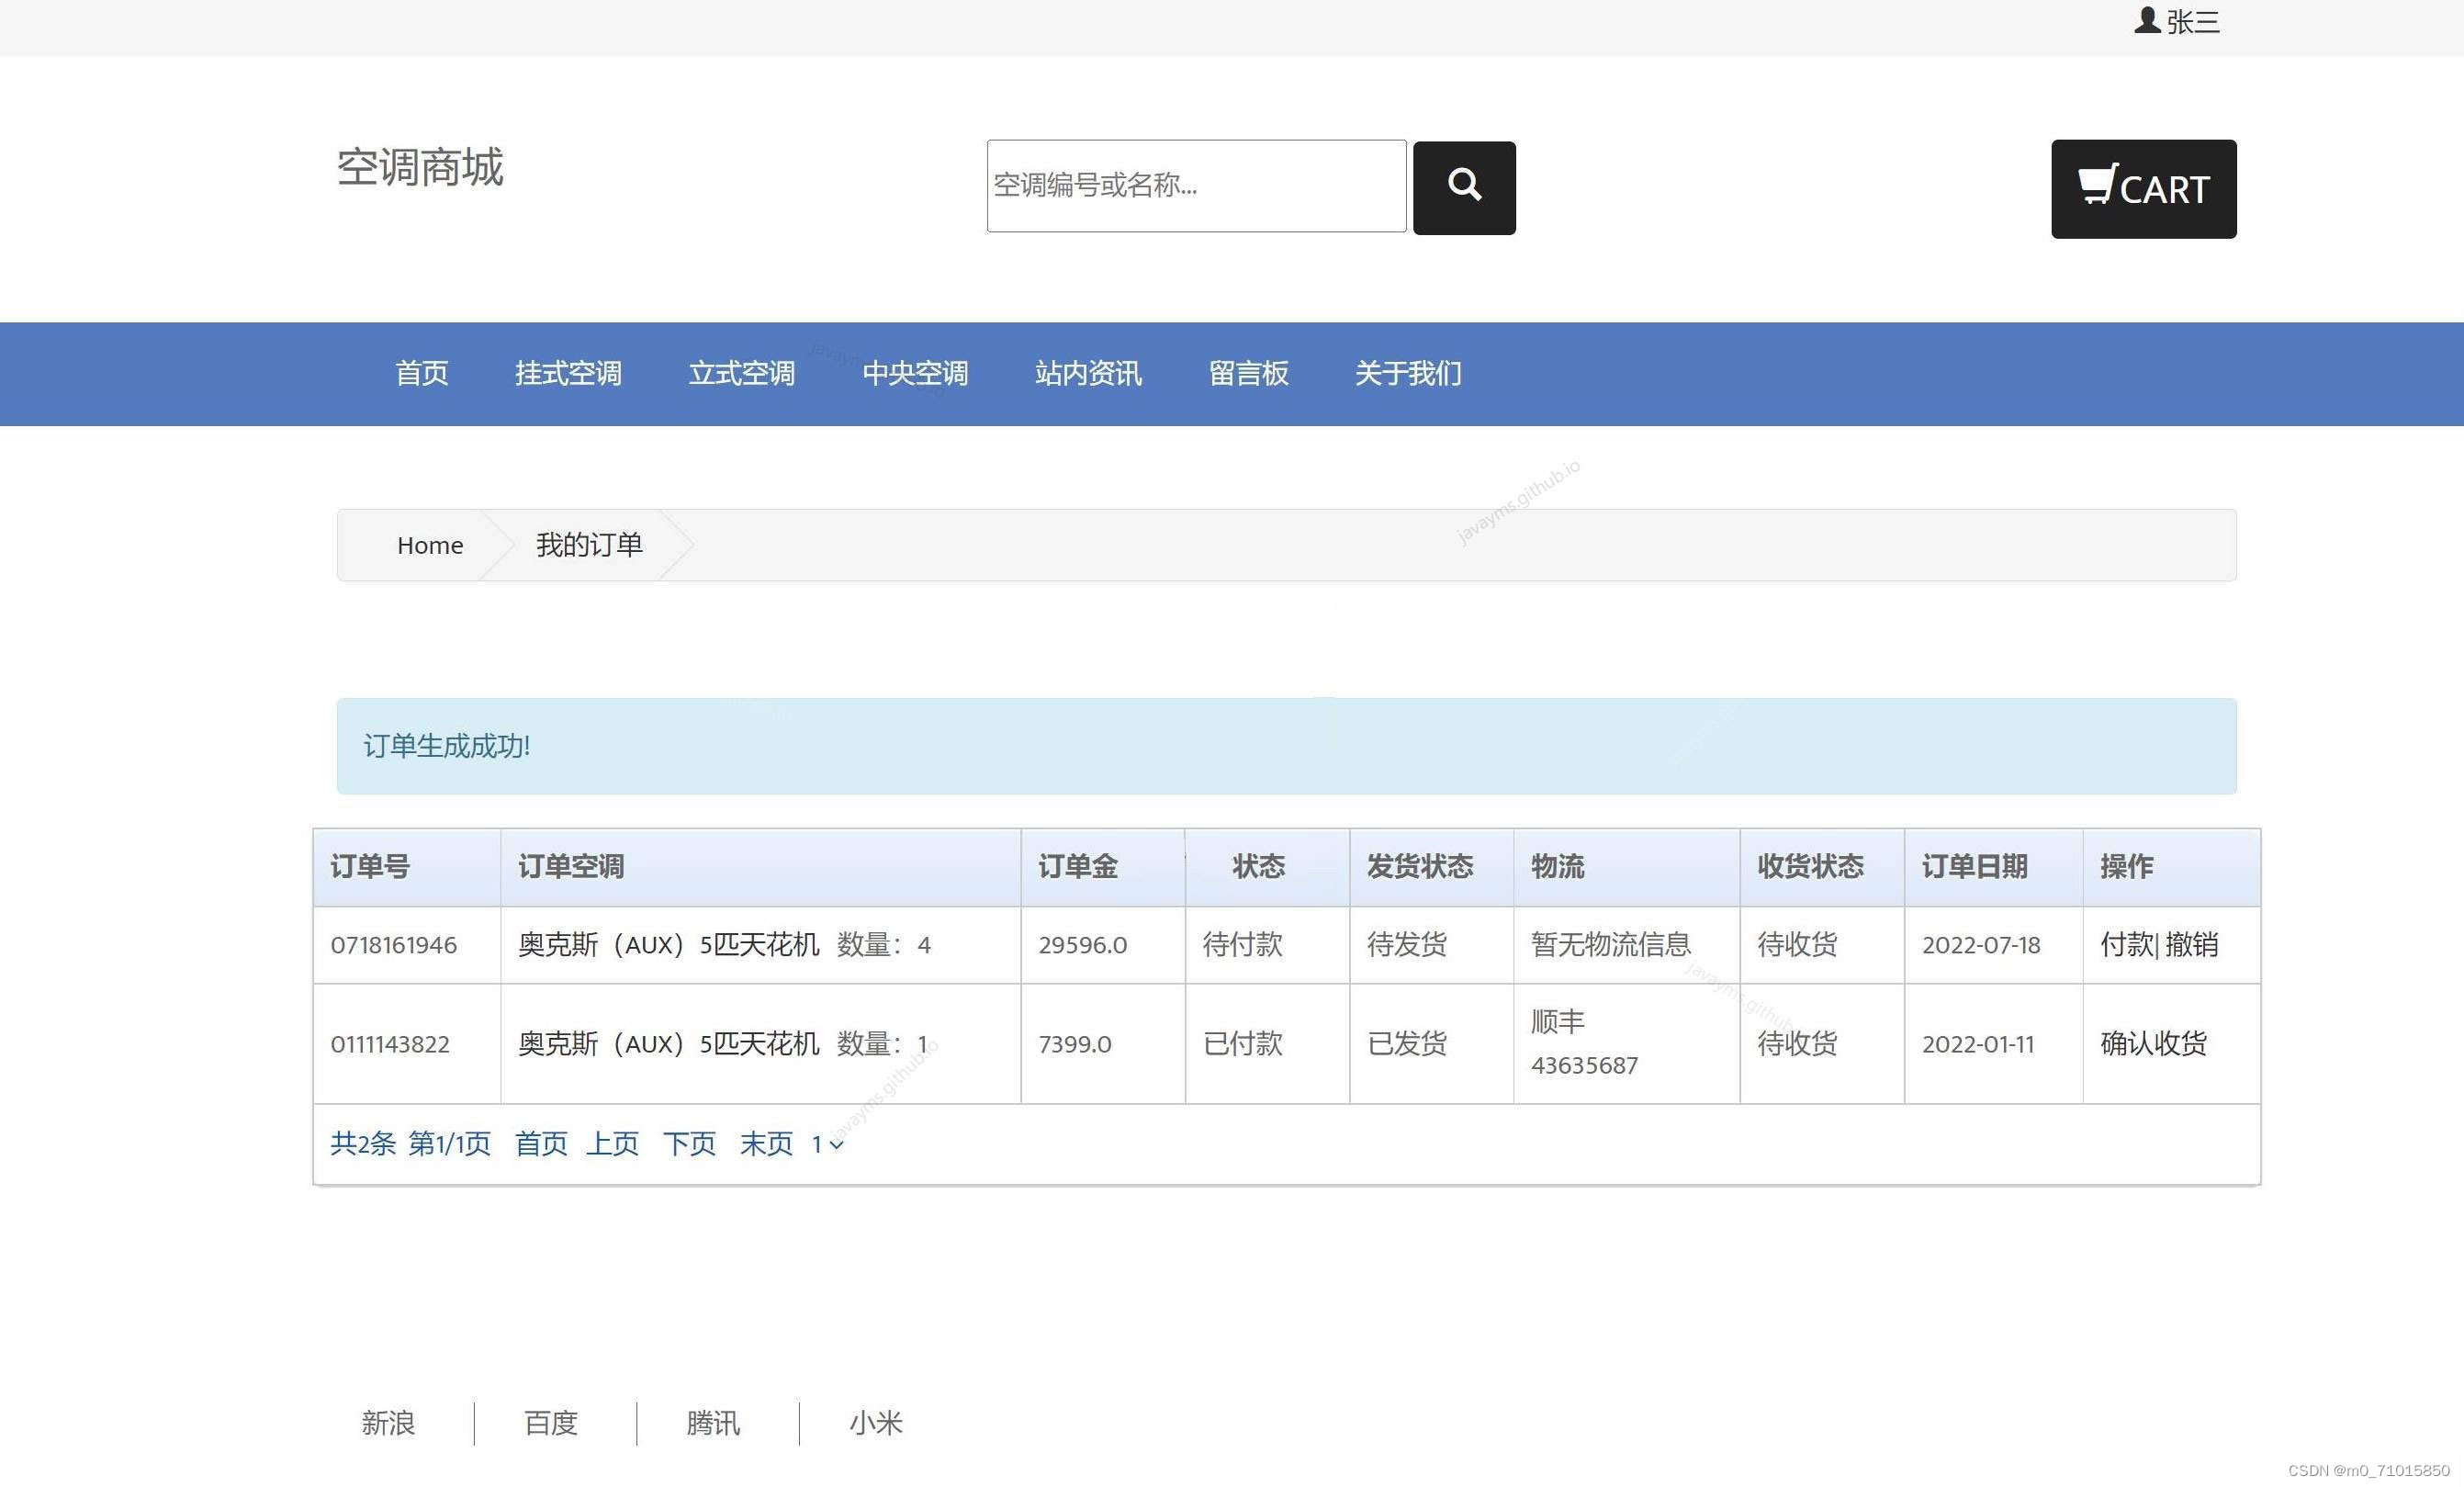The height and width of the screenshot is (1487, 2464).
Task: Focus the 空调编号或名称 search field
Action: tap(1196, 185)
